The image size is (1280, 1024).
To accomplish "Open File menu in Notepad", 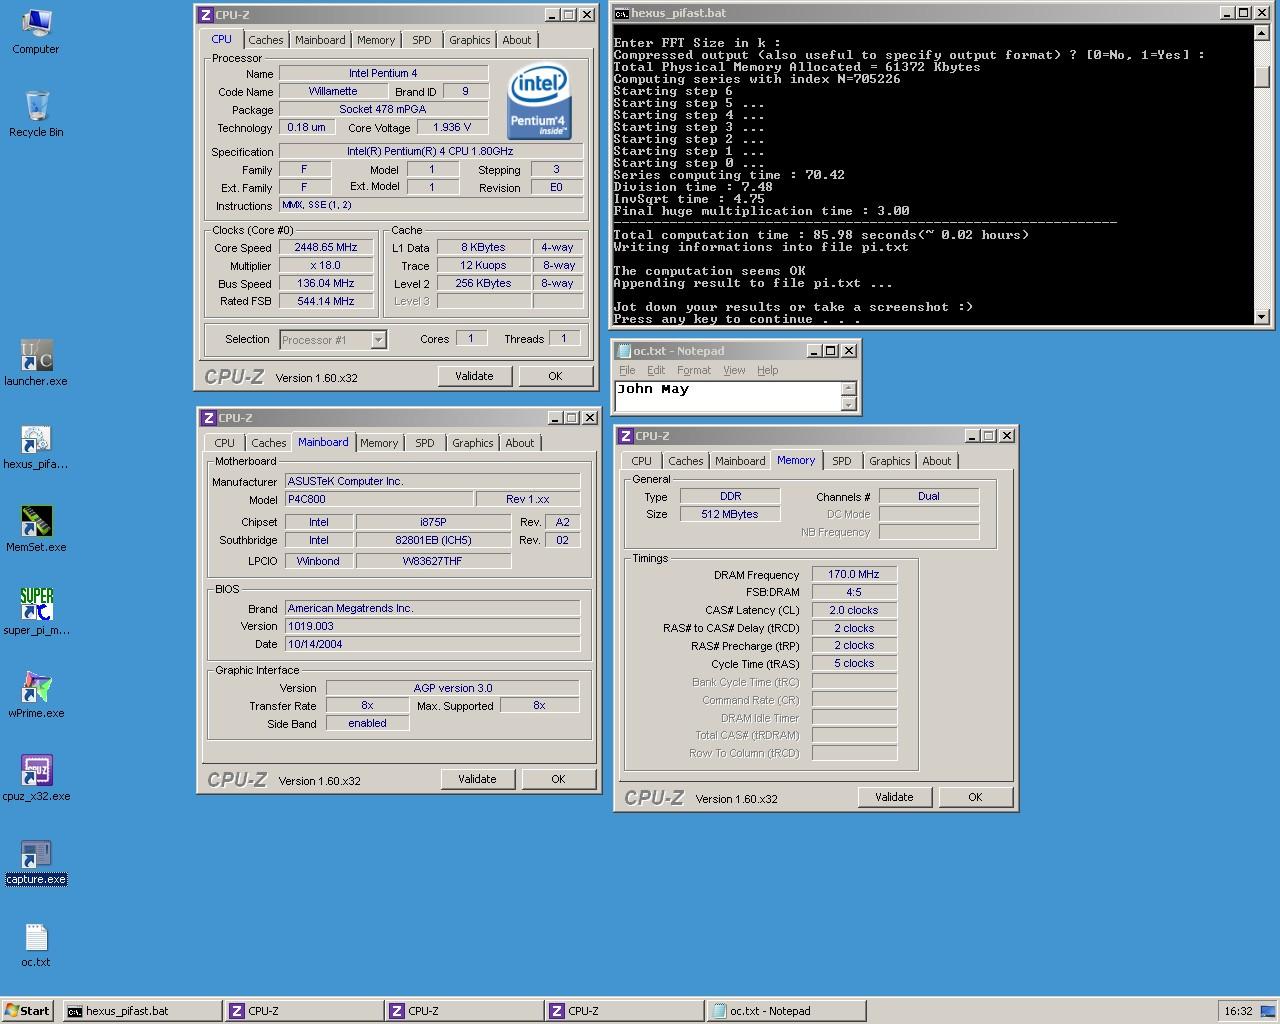I will [x=627, y=370].
